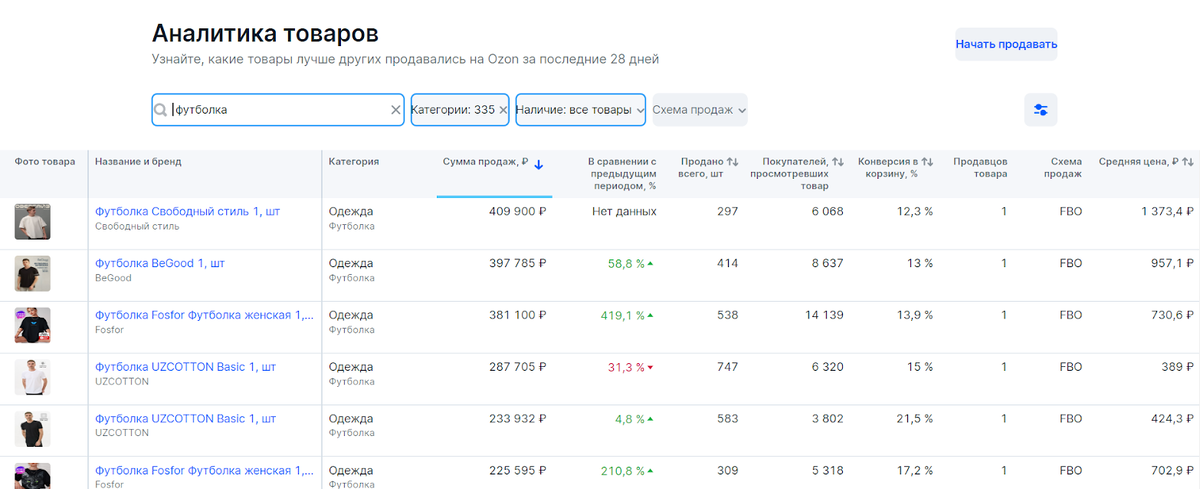Click the 957,1 ₽ average price

1172,263
